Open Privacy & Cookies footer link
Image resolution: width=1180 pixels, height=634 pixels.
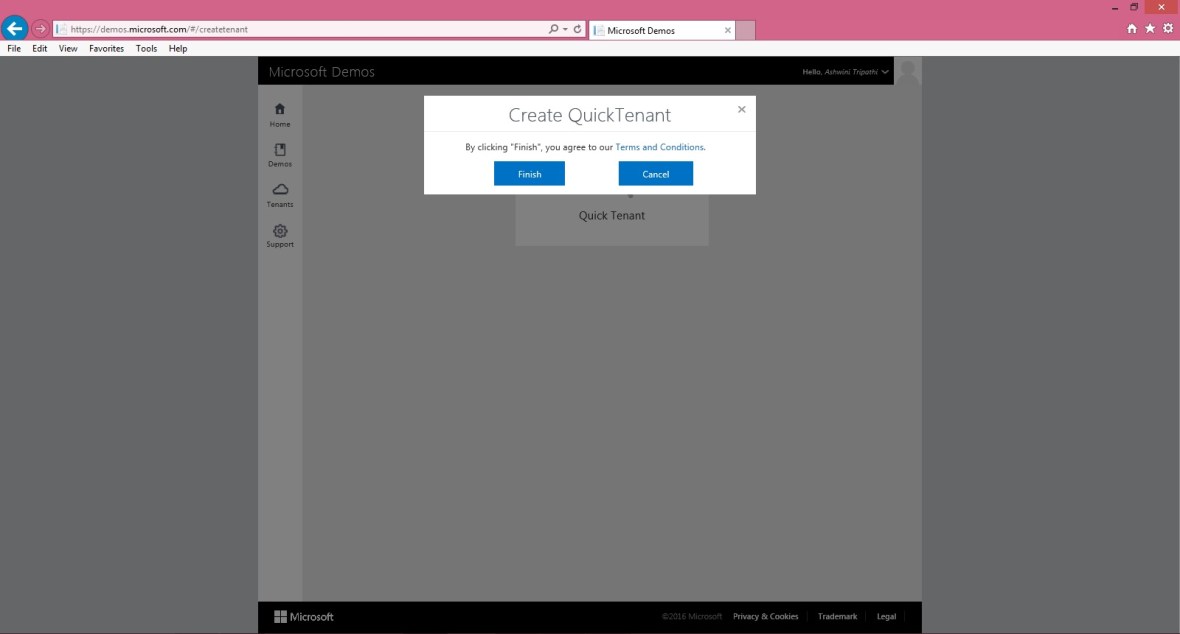pos(765,616)
